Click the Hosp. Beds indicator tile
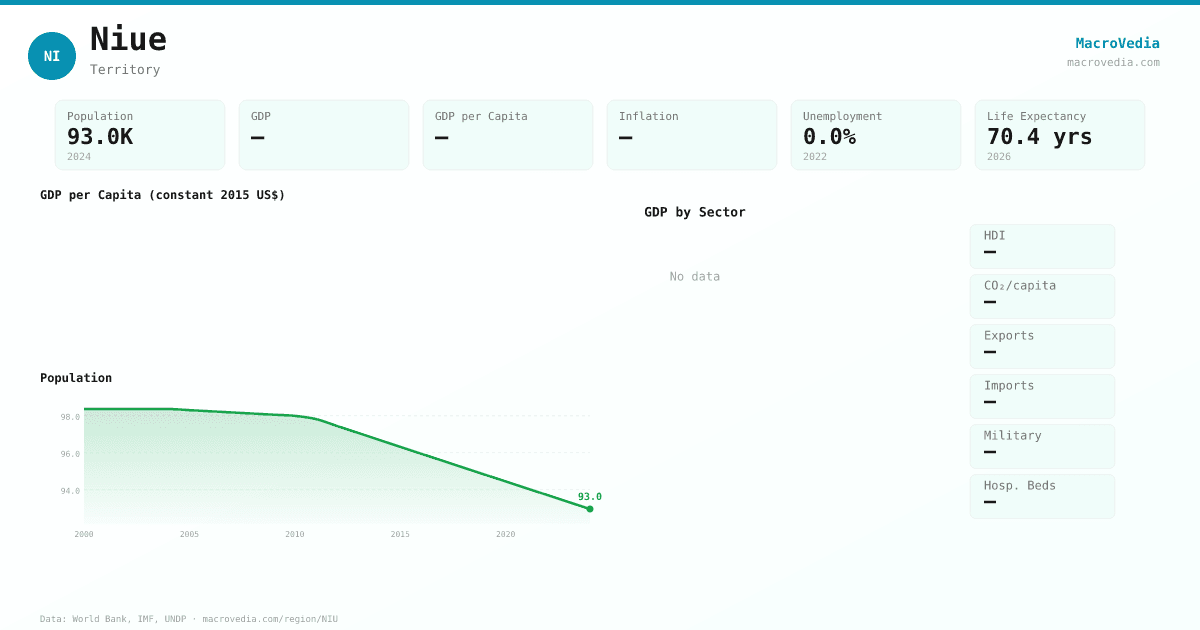The width and height of the screenshot is (1200, 630). (1042, 496)
